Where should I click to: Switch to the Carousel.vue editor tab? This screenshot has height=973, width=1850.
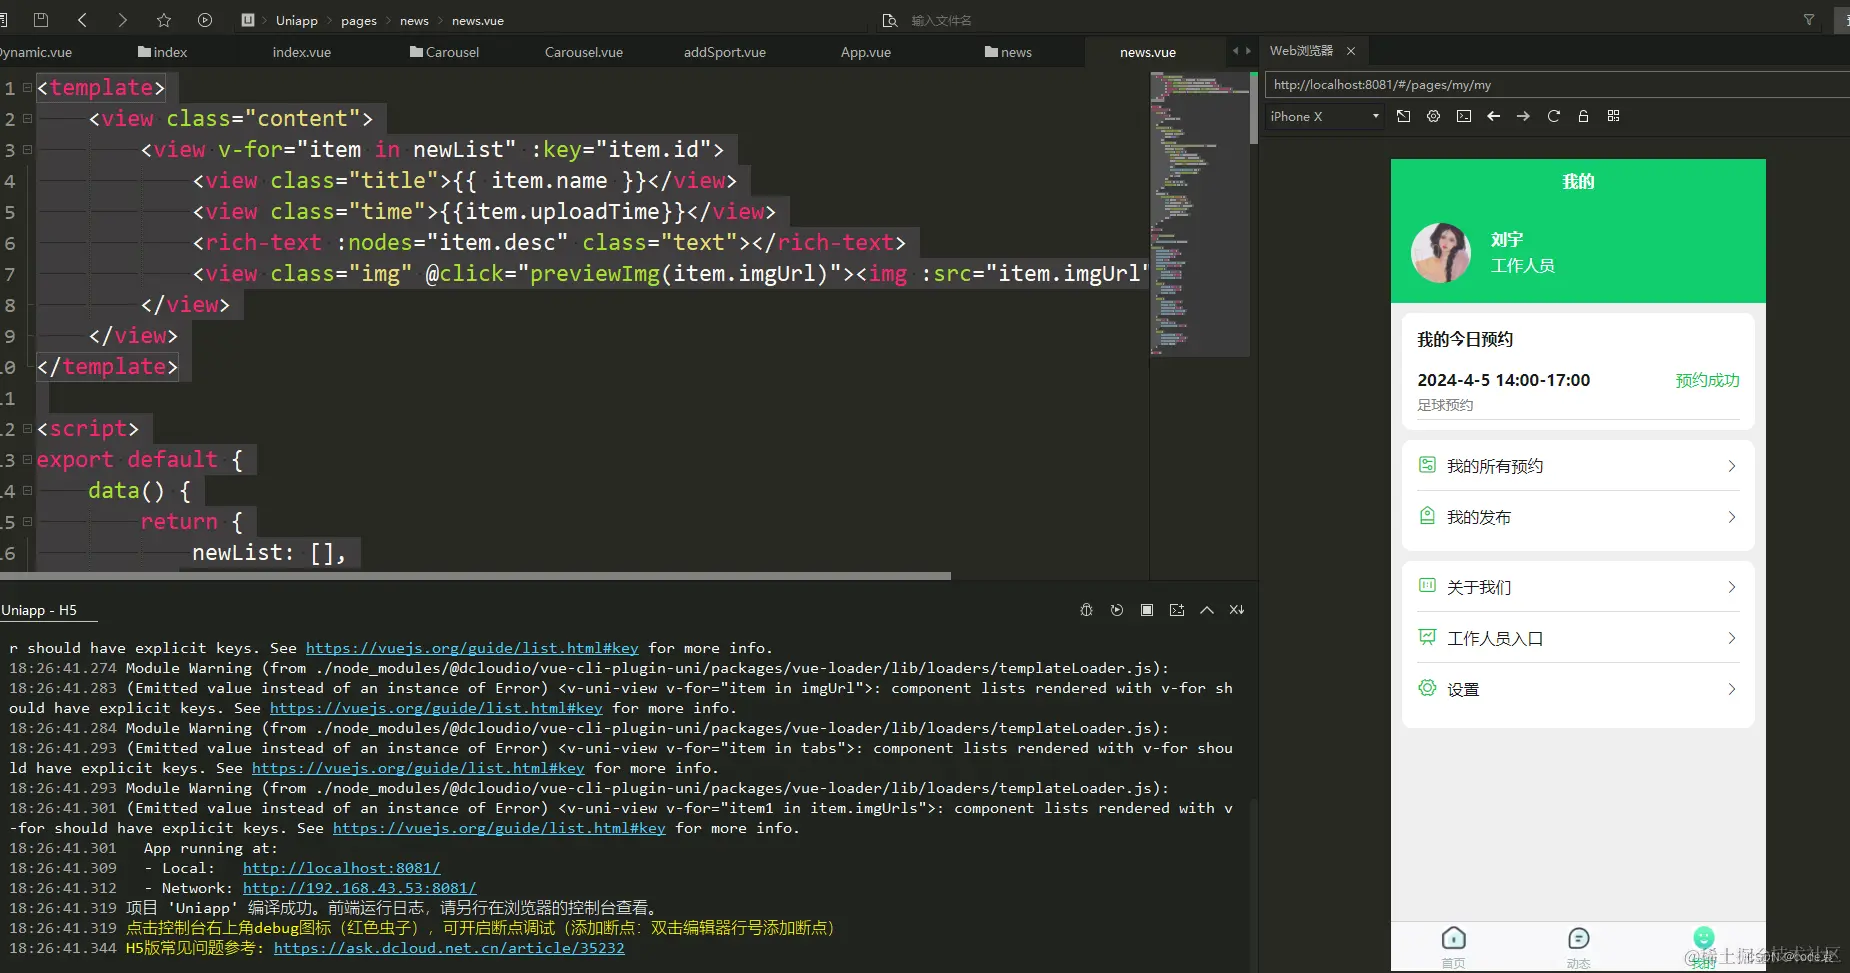point(583,52)
